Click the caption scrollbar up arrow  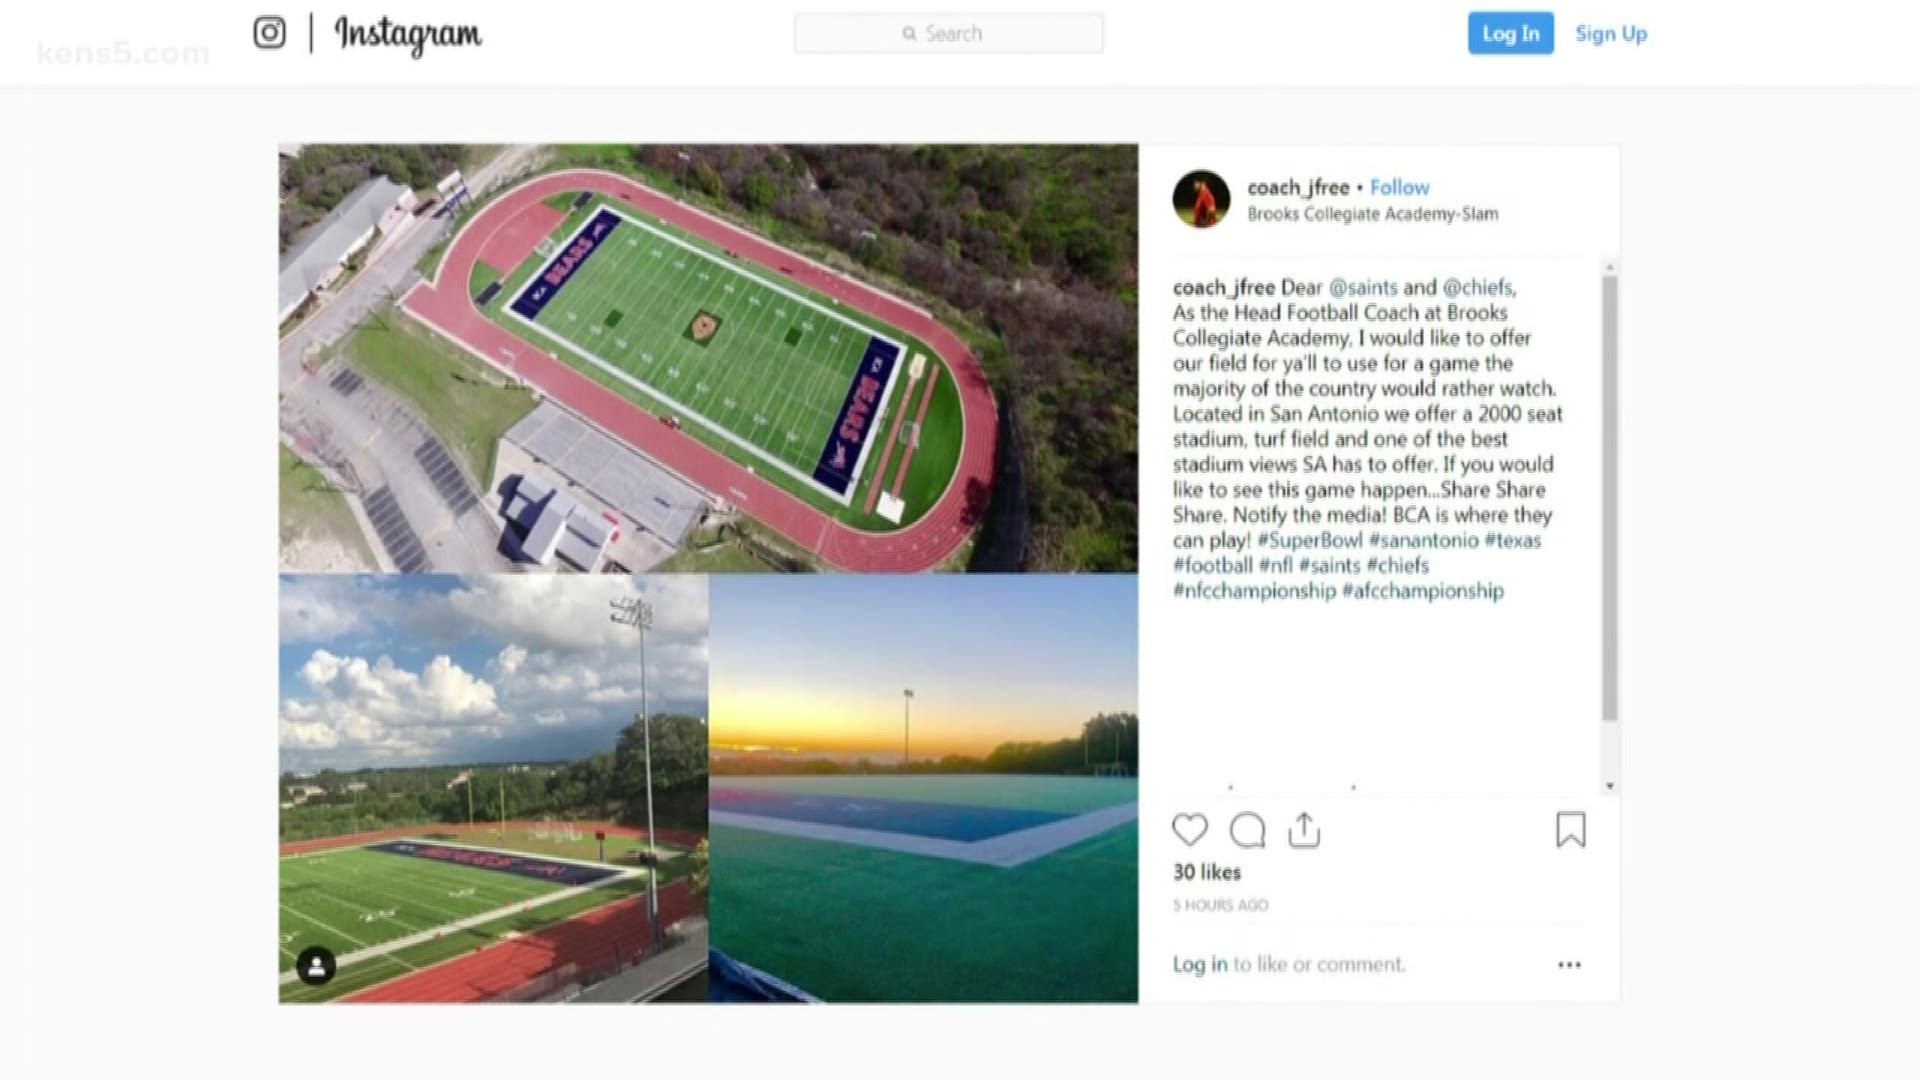click(1609, 267)
